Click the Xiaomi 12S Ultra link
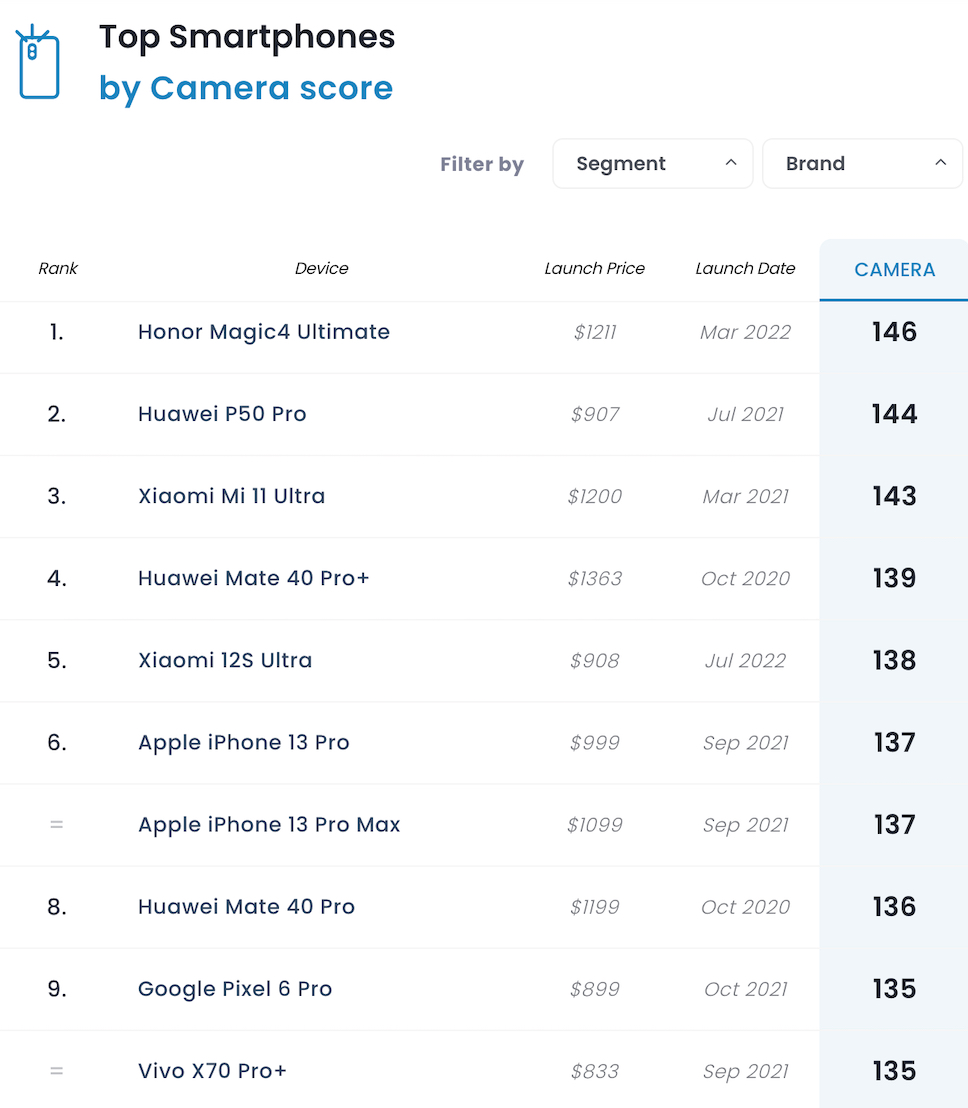The width and height of the screenshot is (968, 1108). click(225, 660)
